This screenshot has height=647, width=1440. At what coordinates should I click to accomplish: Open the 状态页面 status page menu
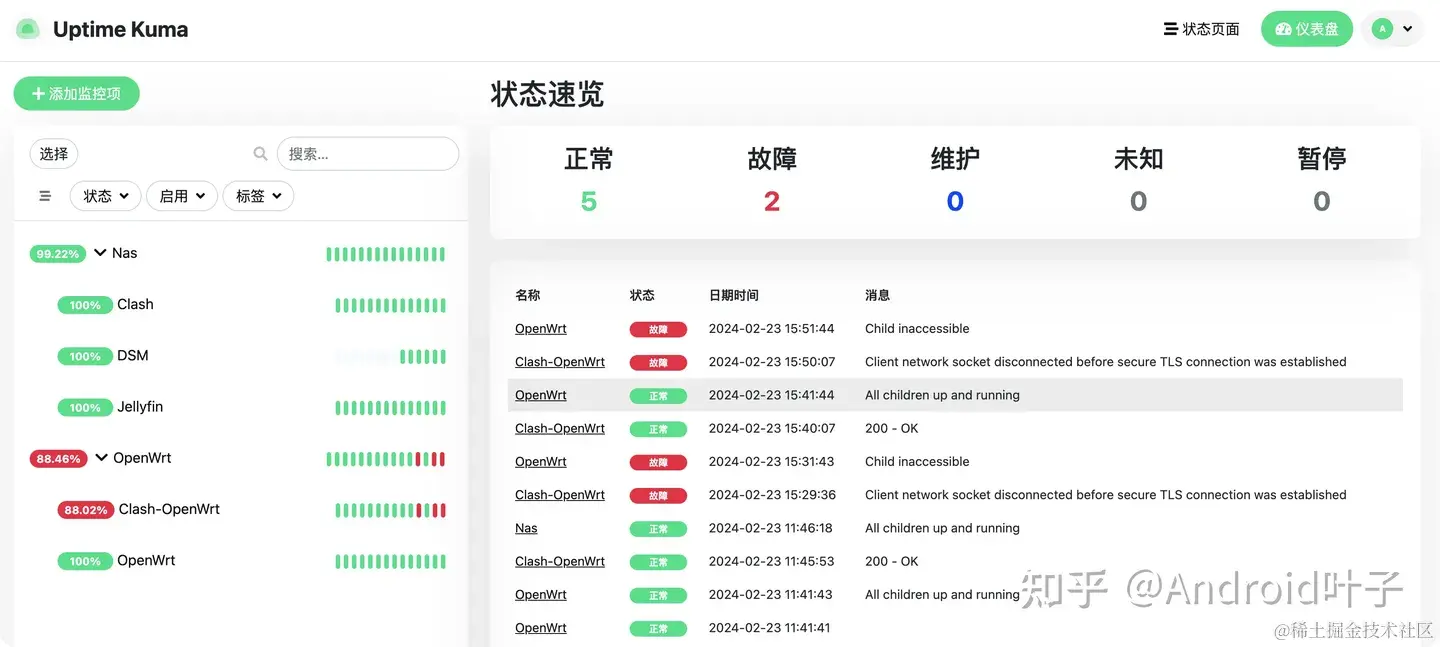(1202, 29)
